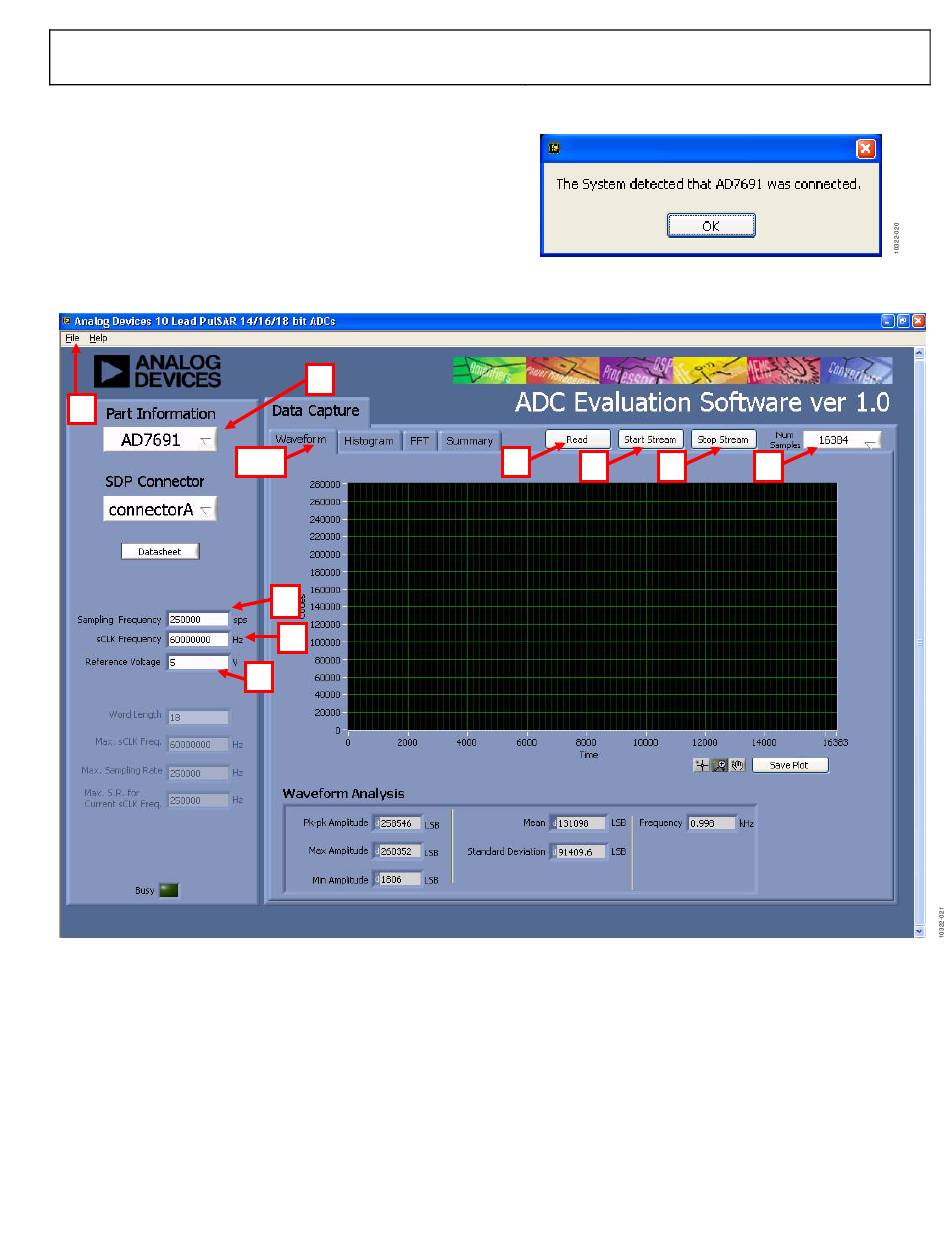Switch to the Summary tab
950x1248 pixels.
click(x=469, y=441)
